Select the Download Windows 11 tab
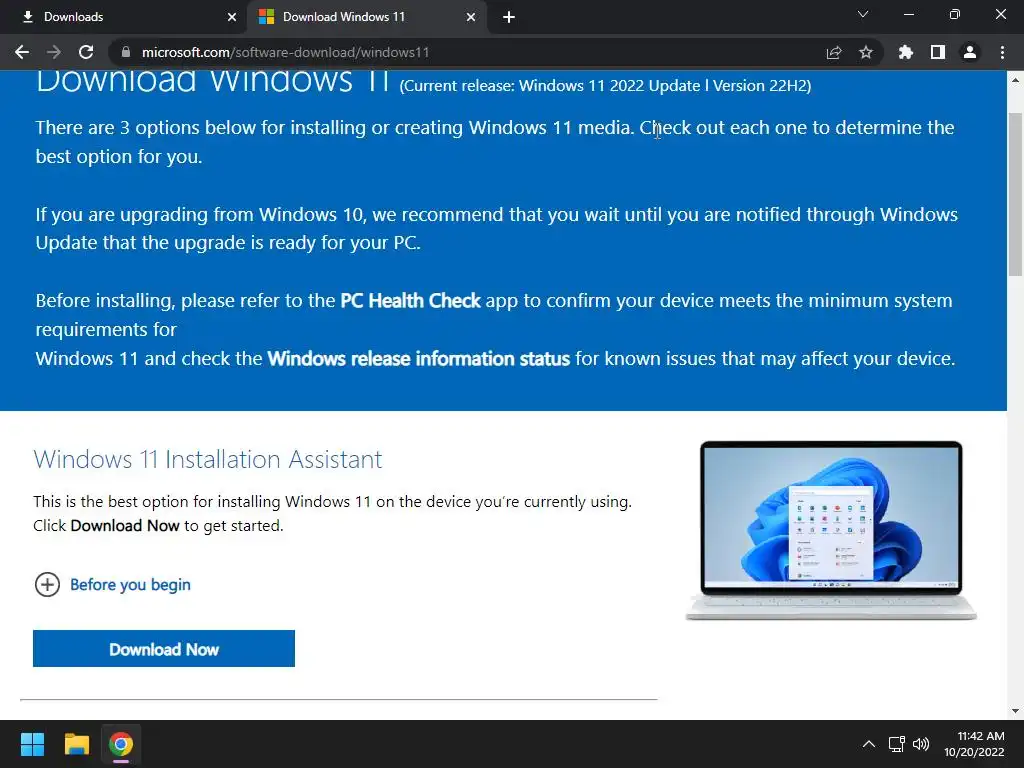This screenshot has height=768, width=1024. [x=367, y=17]
